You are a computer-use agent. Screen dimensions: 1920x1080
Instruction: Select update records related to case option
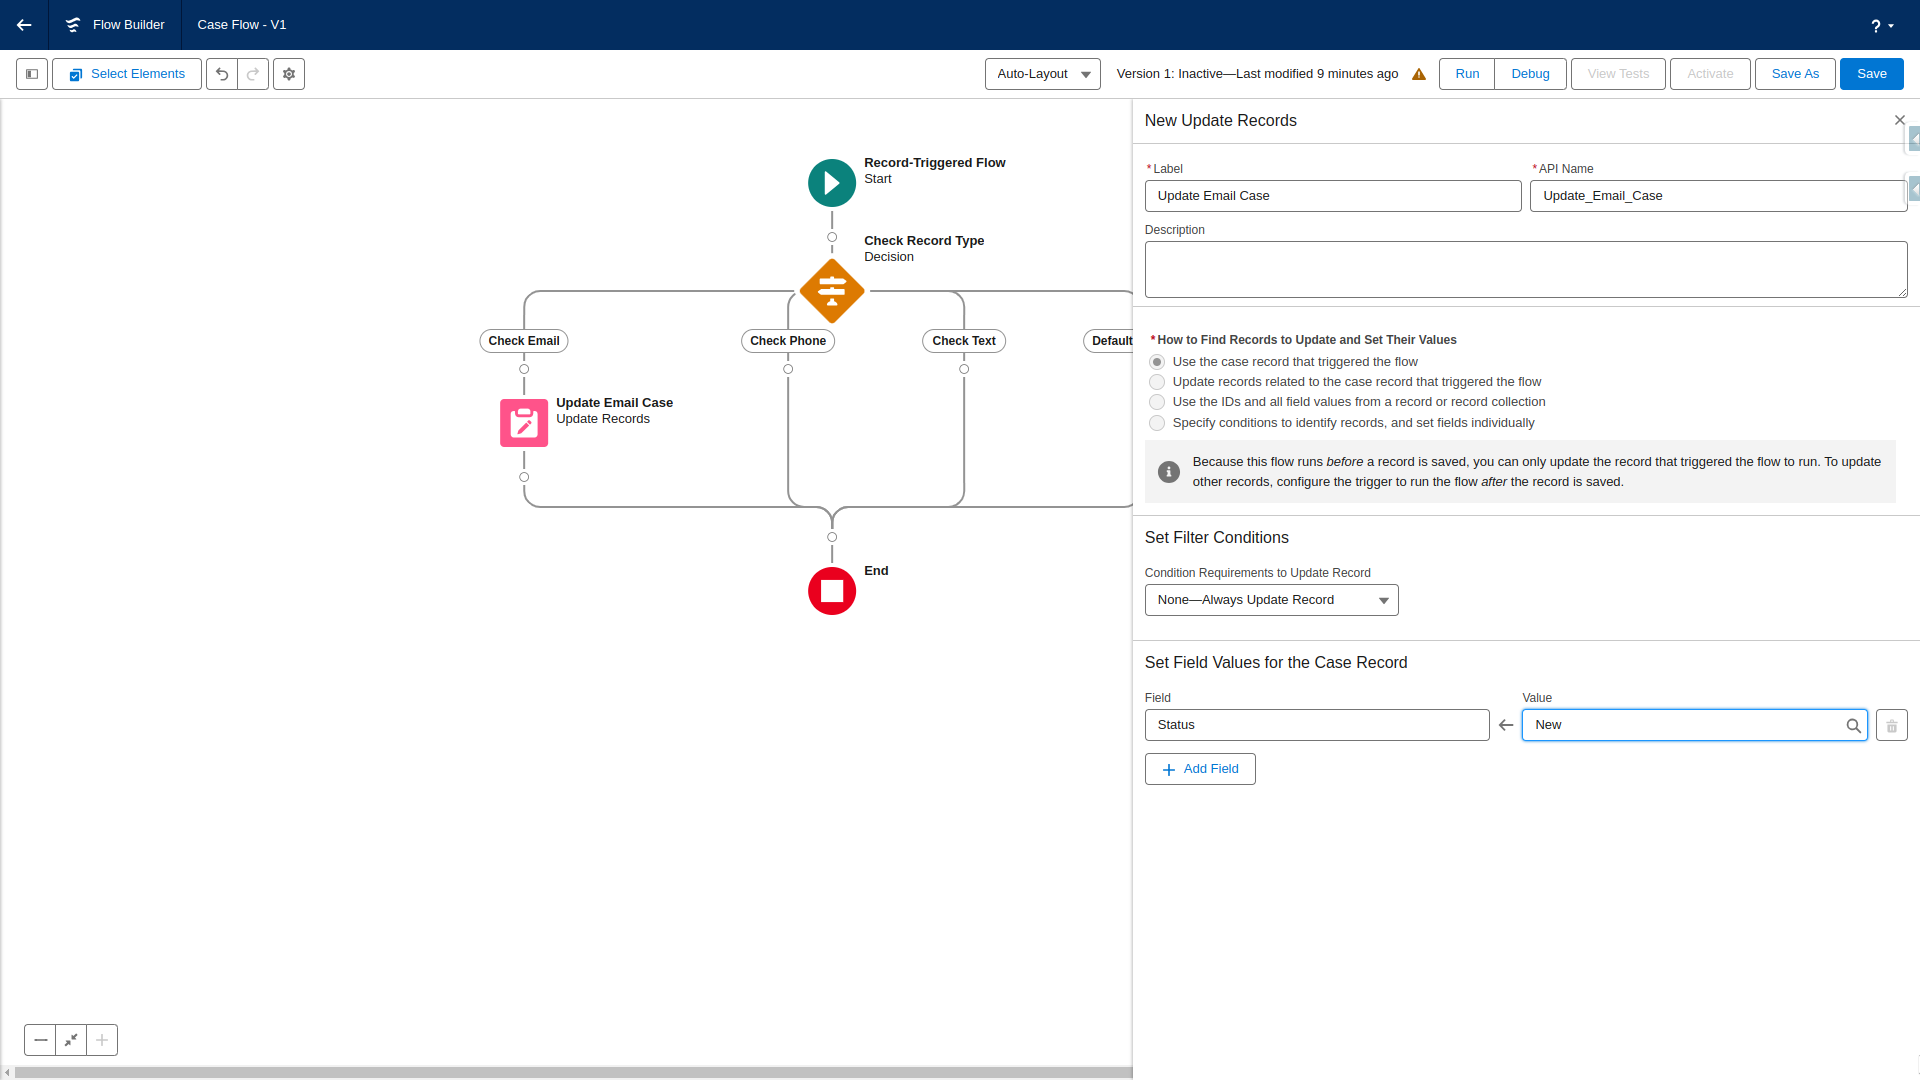pos(1157,382)
